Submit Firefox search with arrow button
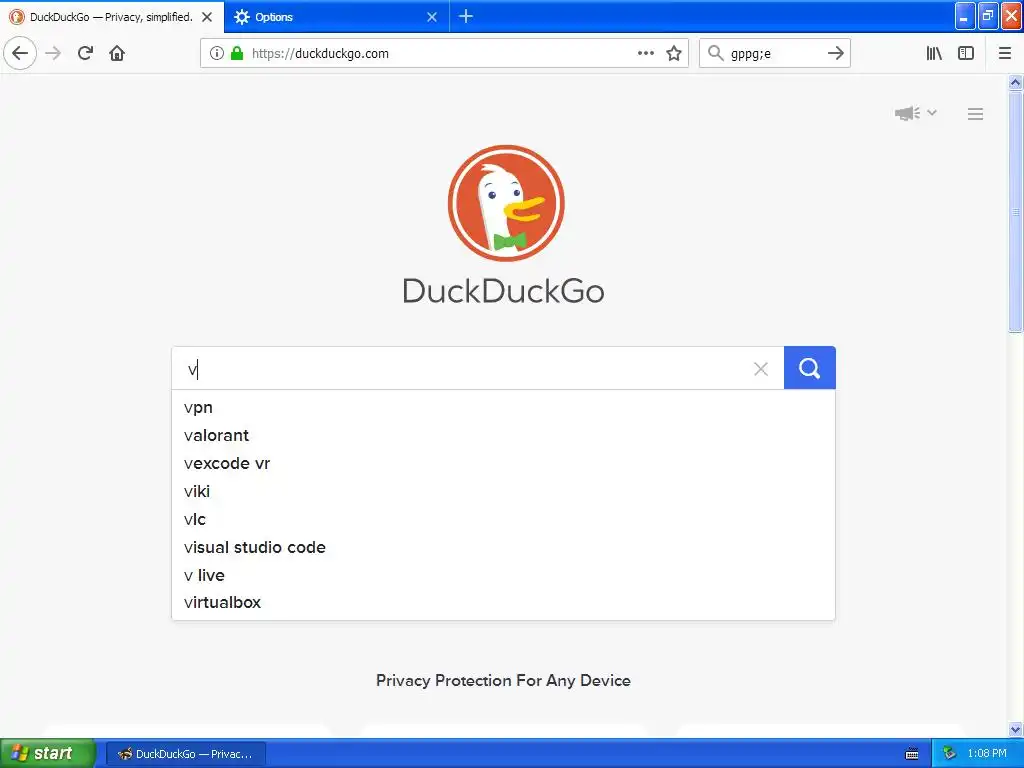The width and height of the screenshot is (1024, 768). point(835,53)
